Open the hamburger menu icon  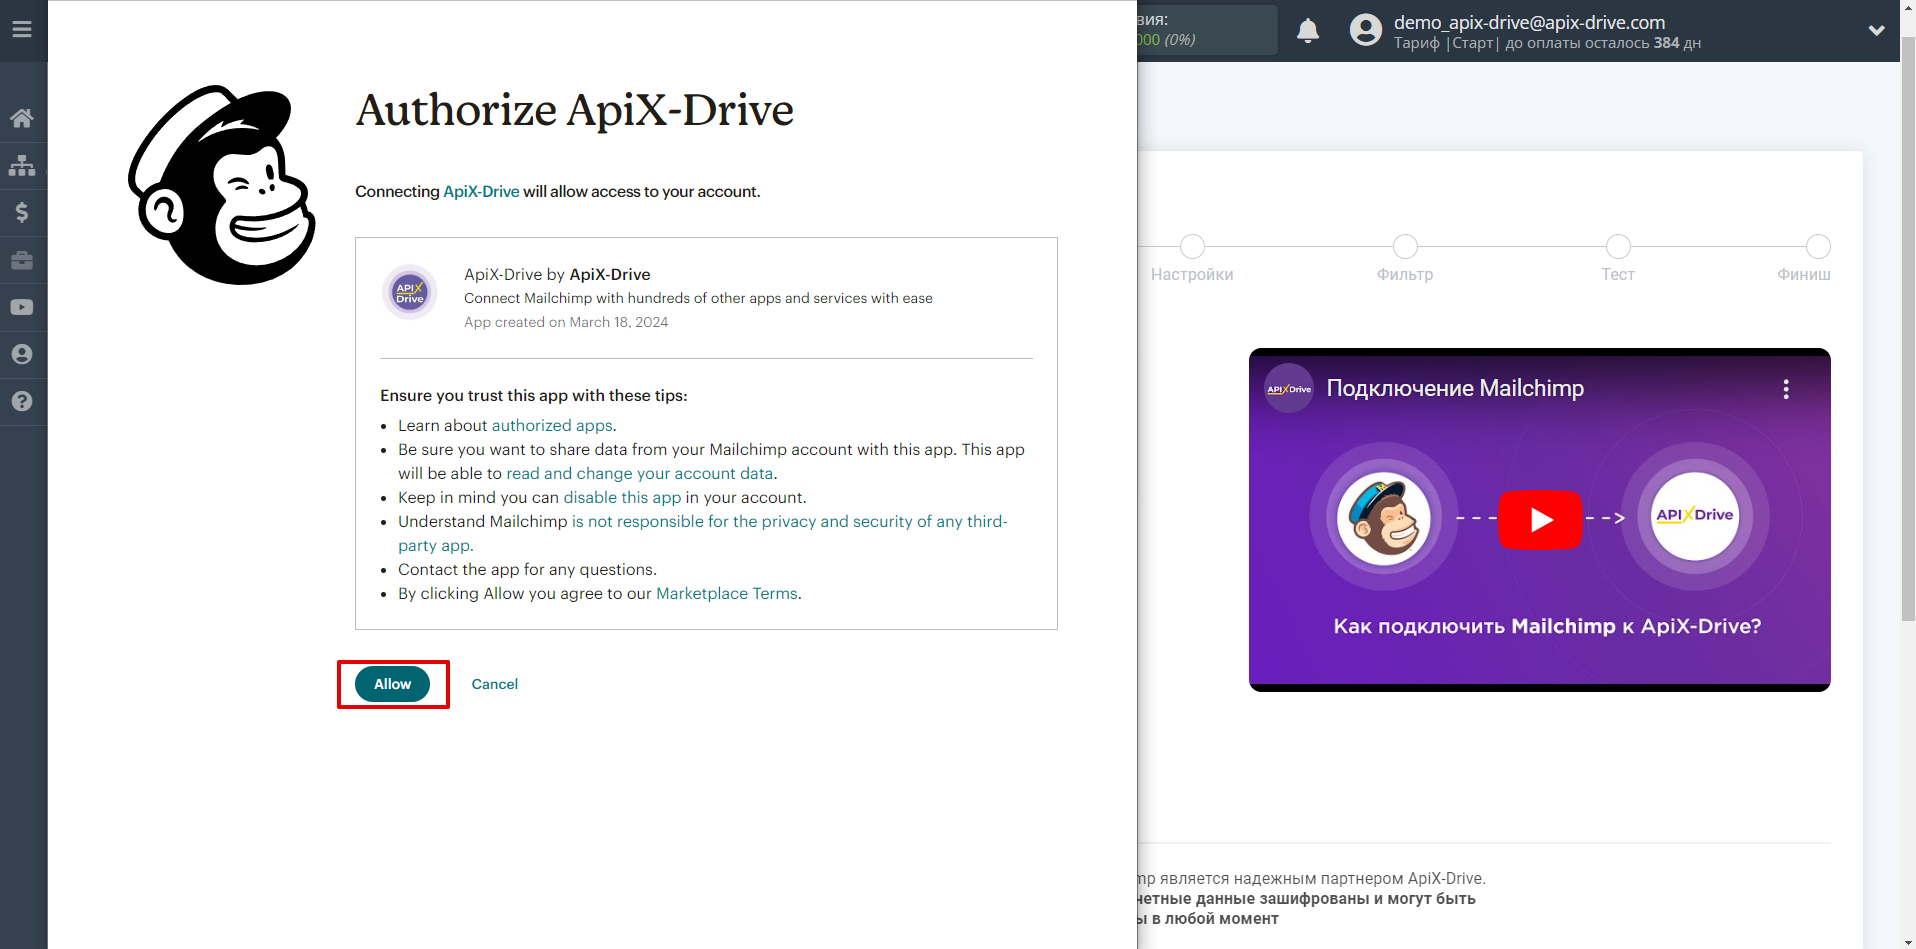(22, 29)
